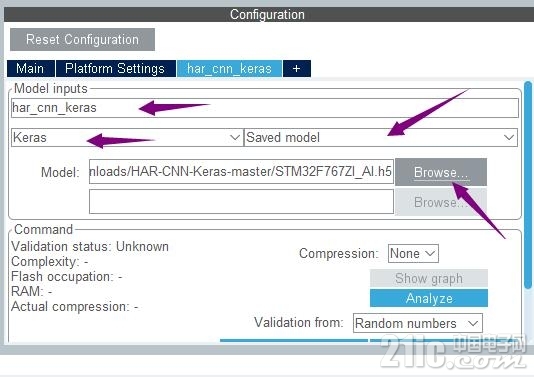Select the har_cnn_keras tab
Image resolution: width=534 pixels, height=377 pixels.
pyautogui.click(x=229, y=68)
